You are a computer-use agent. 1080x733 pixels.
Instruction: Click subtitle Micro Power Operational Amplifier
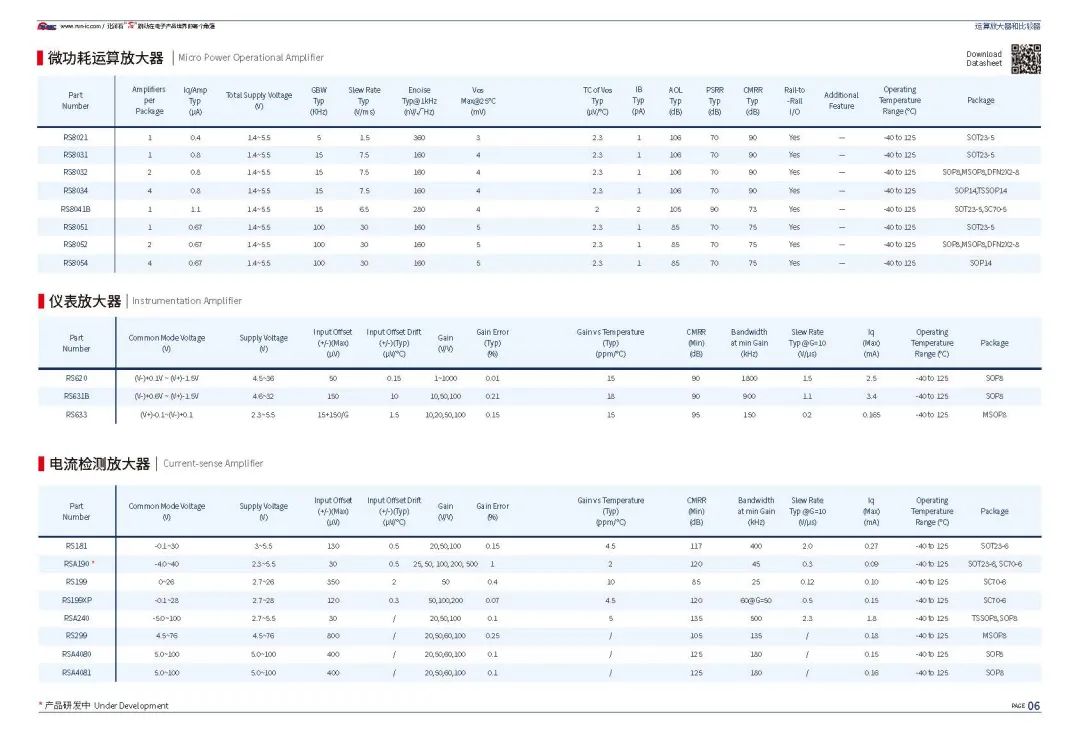point(251,58)
